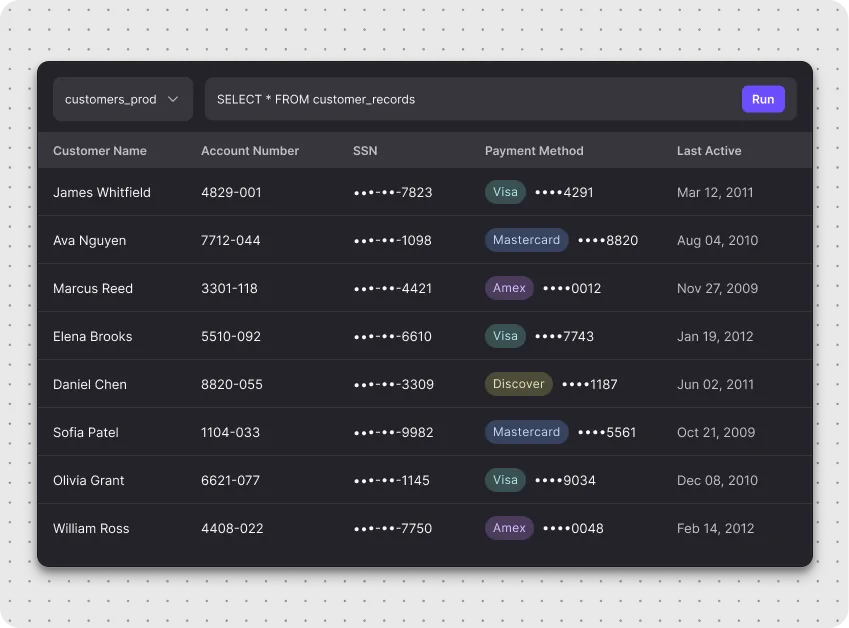849x628 pixels.
Task: Select the Marcus Reed name cell
Action: pos(93,288)
